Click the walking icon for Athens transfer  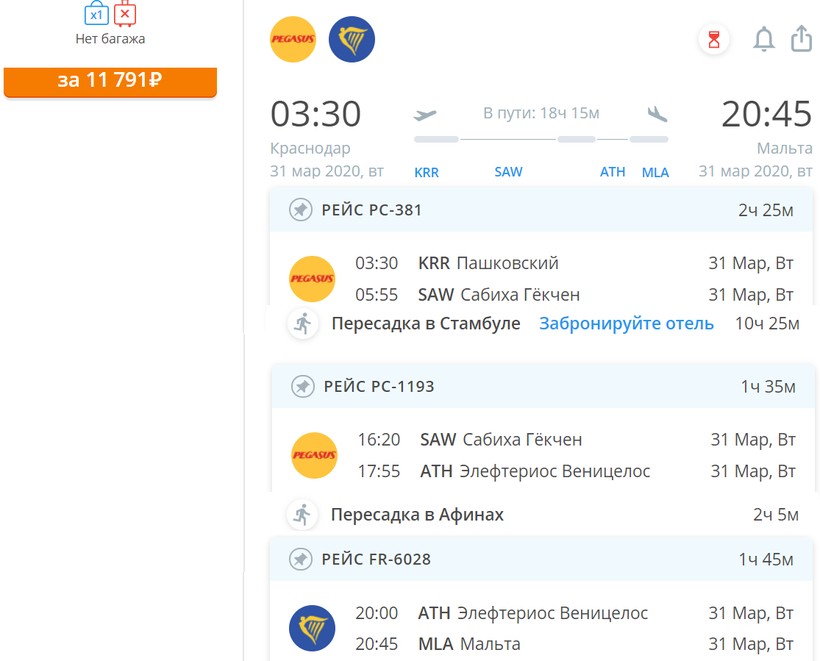301,515
